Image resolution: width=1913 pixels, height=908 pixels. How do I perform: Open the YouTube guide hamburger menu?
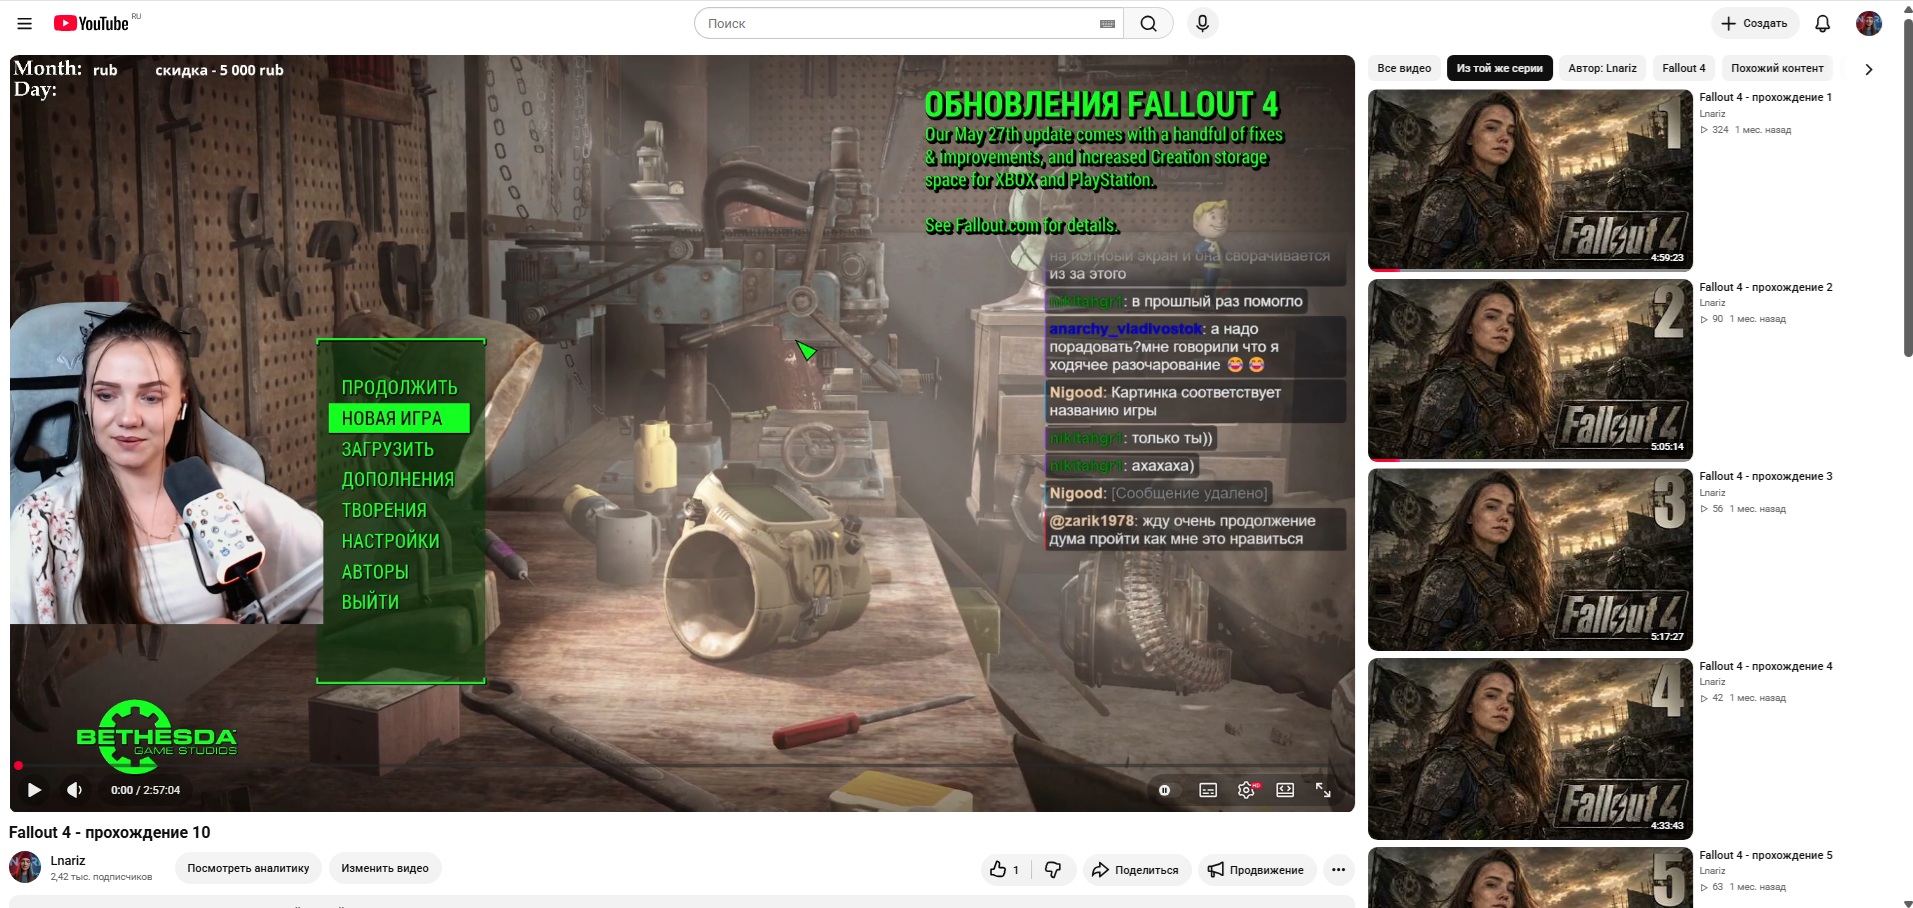point(25,23)
